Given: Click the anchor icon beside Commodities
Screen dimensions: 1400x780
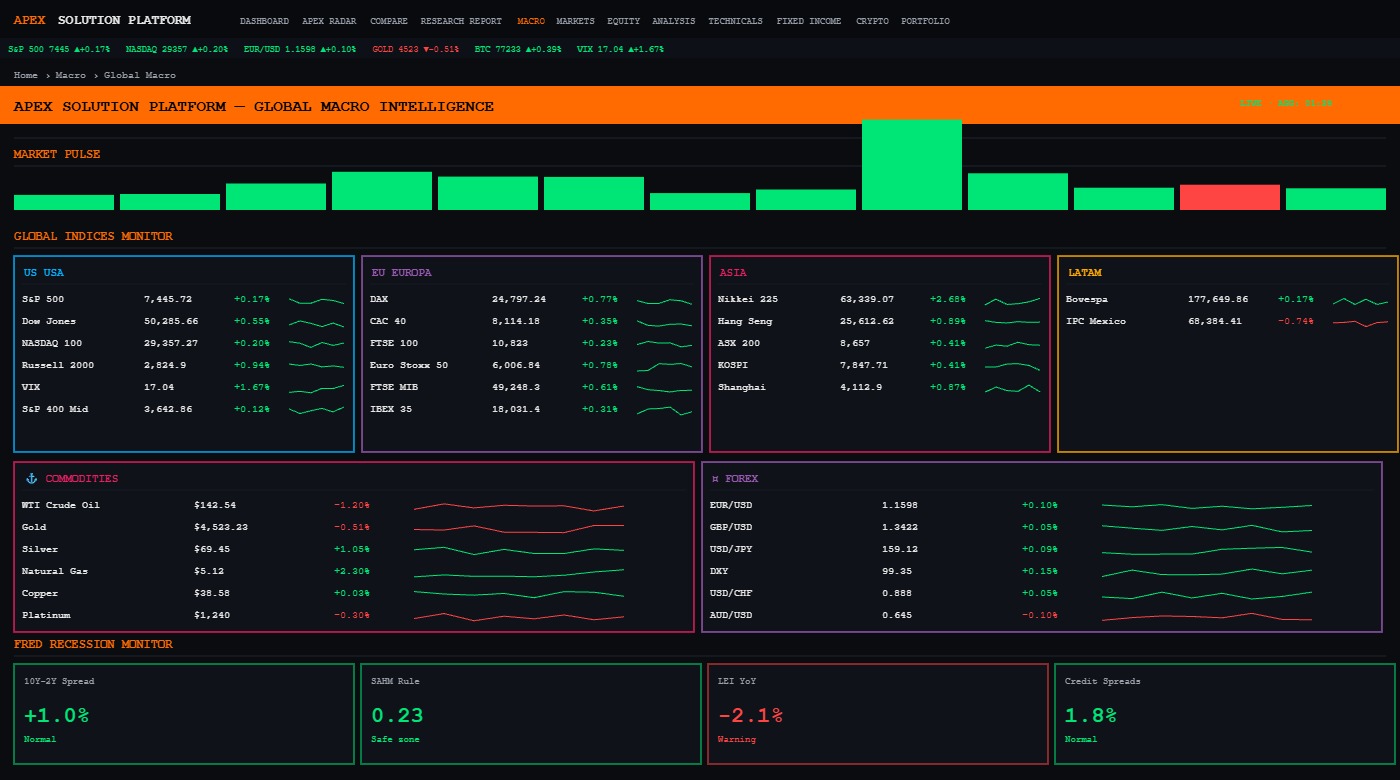Looking at the screenshot, I should tap(30, 479).
